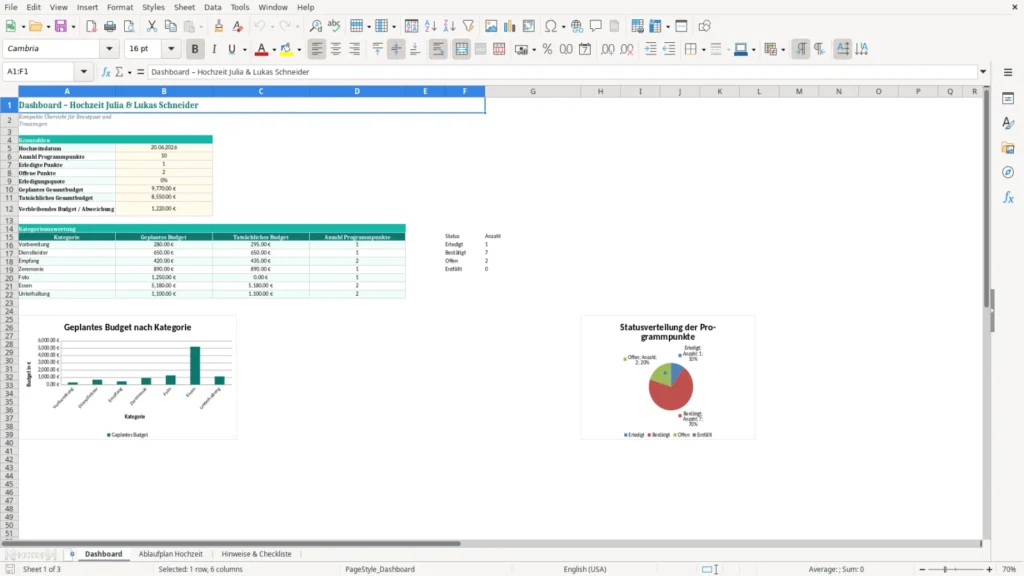Image resolution: width=1024 pixels, height=576 pixels.
Task: Sort descending Z to A
Action: (449, 26)
